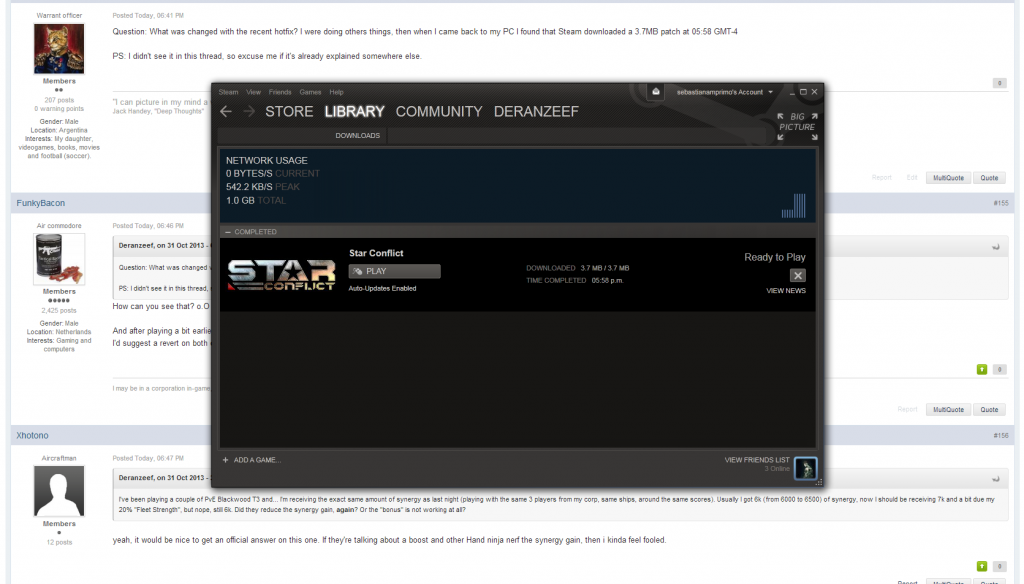Toggle MultiQuote on FunkyBacon's post
Viewport: 1024px width, 584px height.
(x=947, y=409)
